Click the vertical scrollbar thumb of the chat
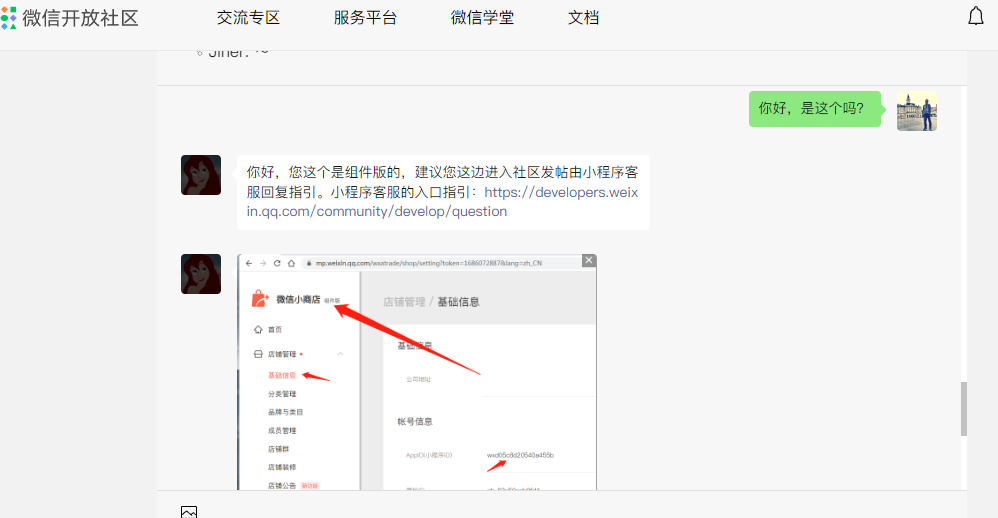The width and height of the screenshot is (998, 518). (964, 409)
